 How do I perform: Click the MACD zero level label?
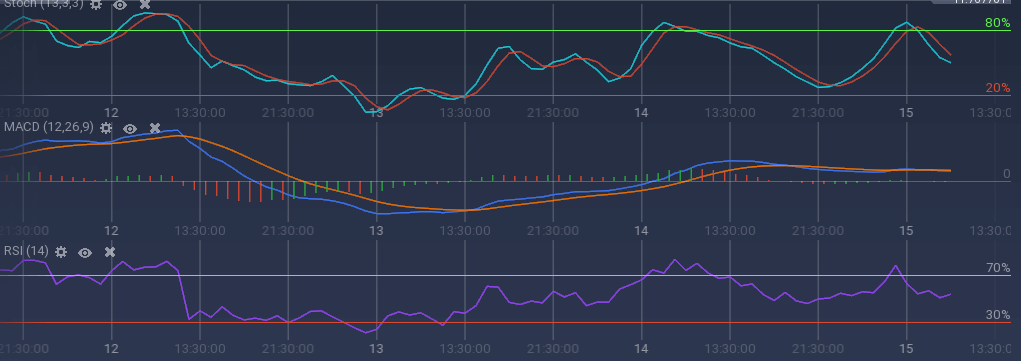[x=1007, y=173]
